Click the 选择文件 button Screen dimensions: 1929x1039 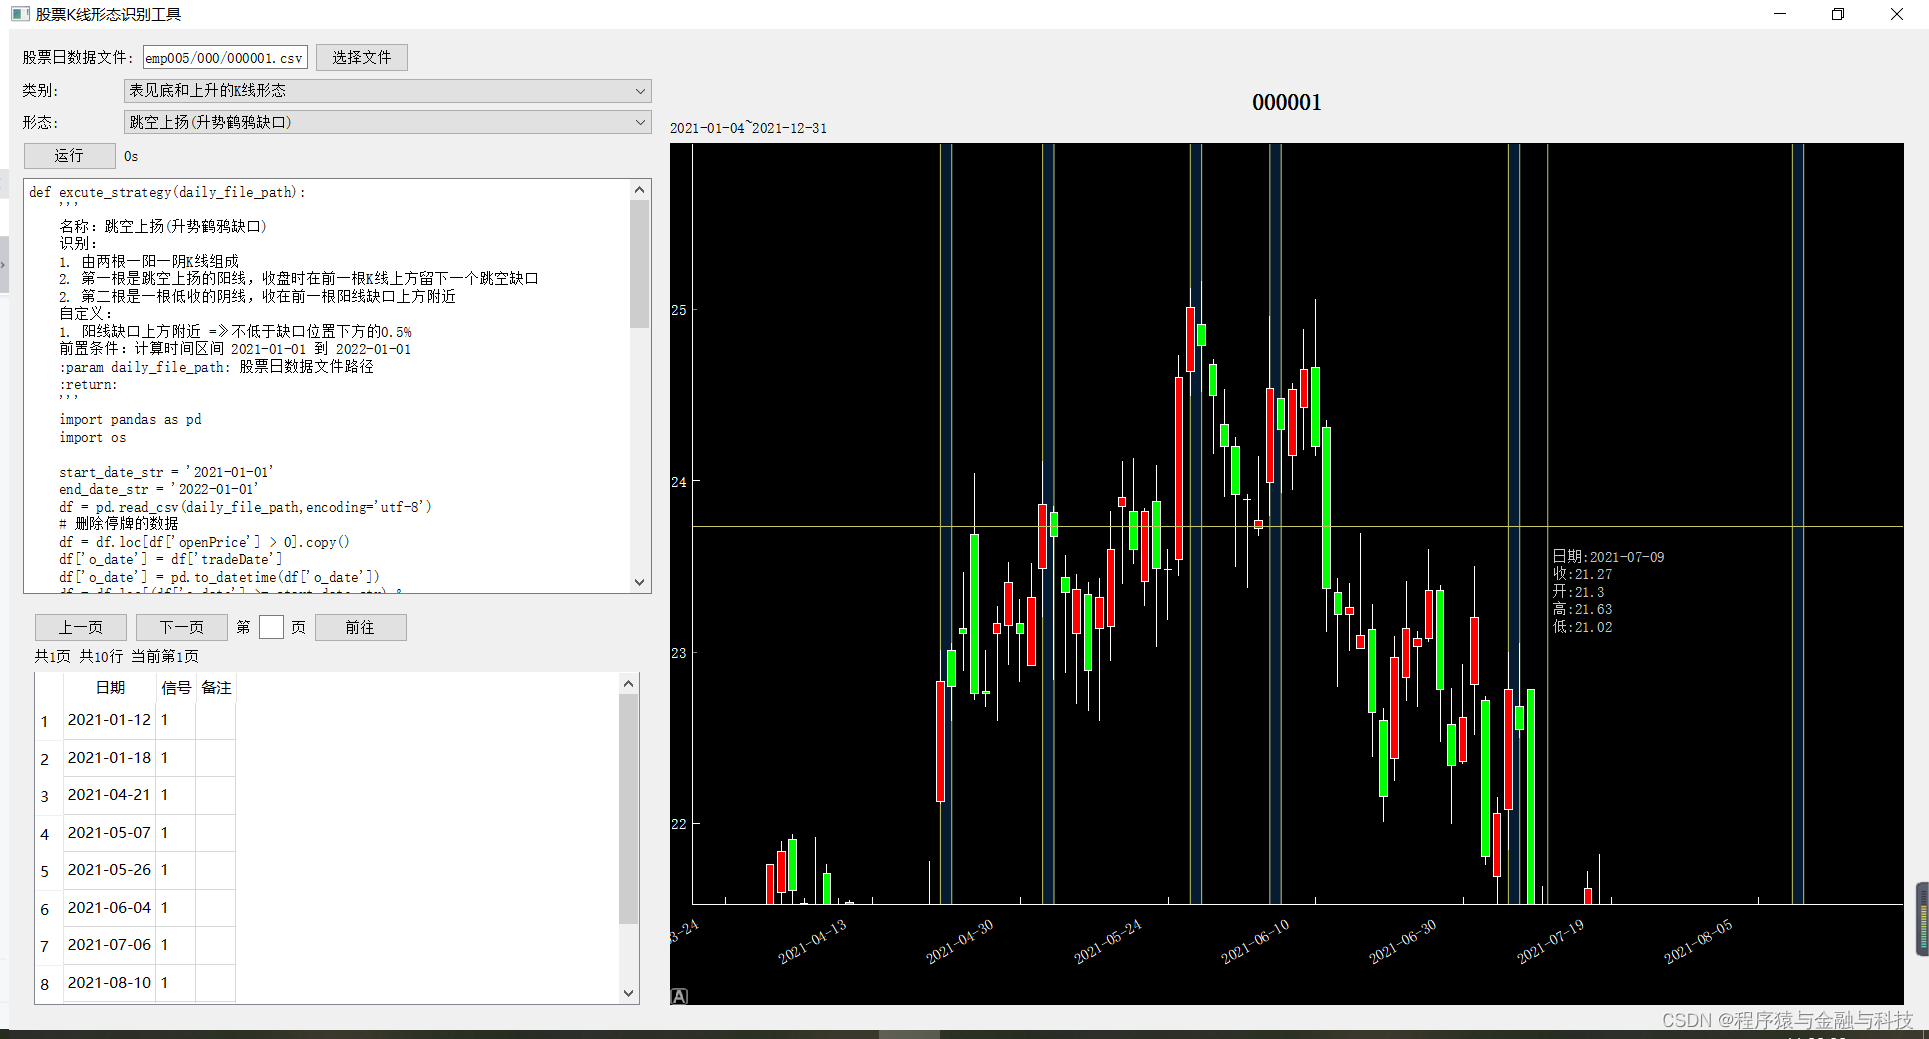[362, 58]
